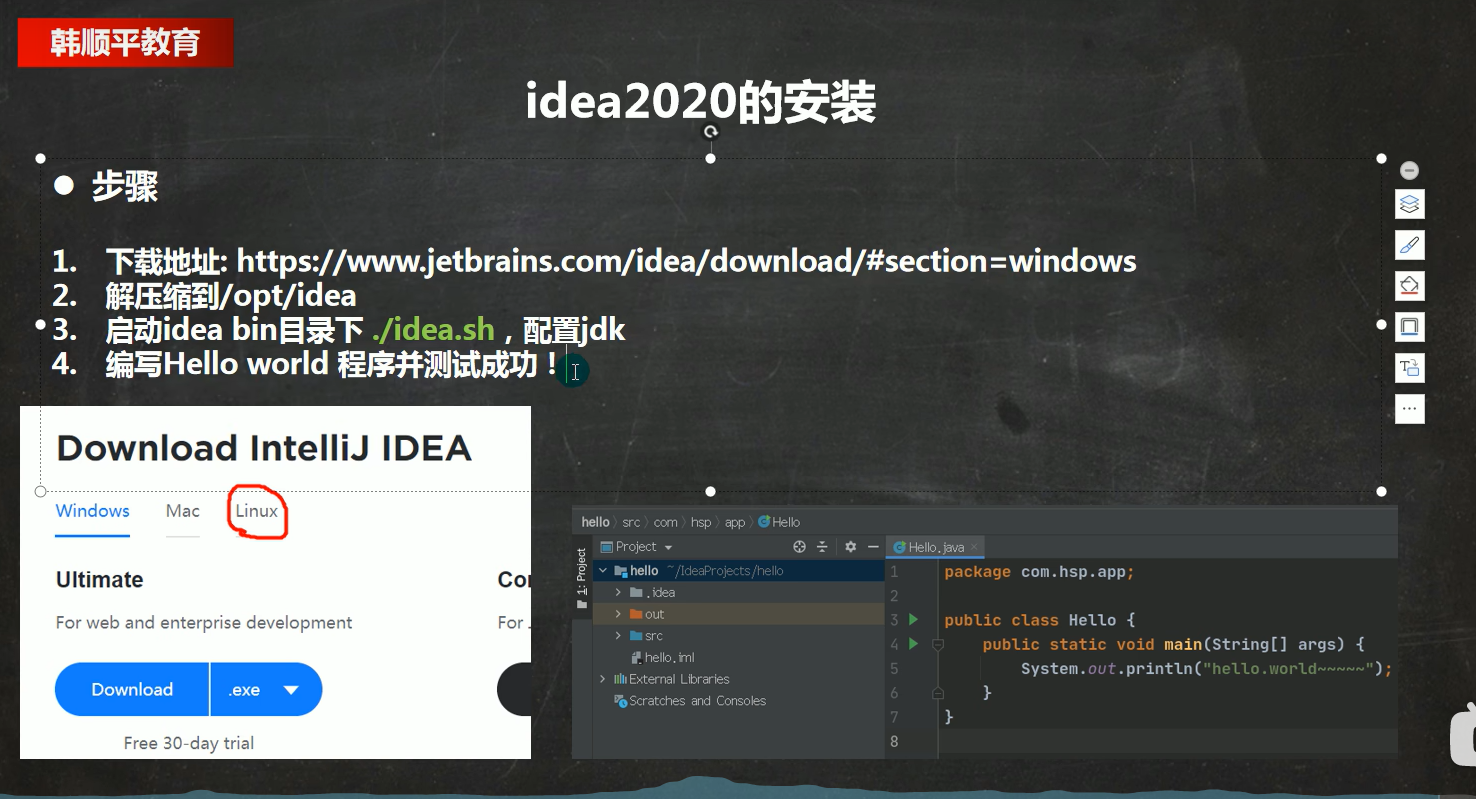Select Scratches and Consoles row
The height and width of the screenshot is (799, 1476).
pyautogui.click(x=739, y=701)
